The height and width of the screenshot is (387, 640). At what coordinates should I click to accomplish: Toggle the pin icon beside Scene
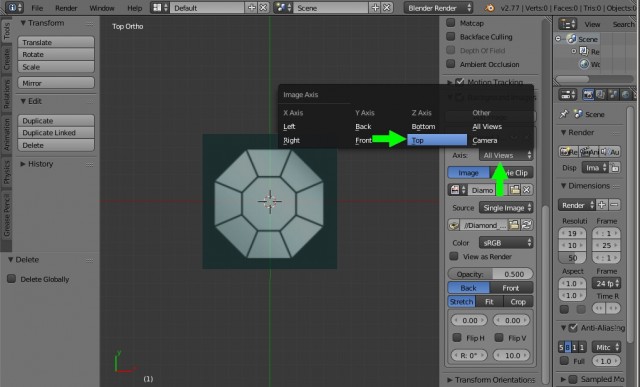click(x=564, y=114)
